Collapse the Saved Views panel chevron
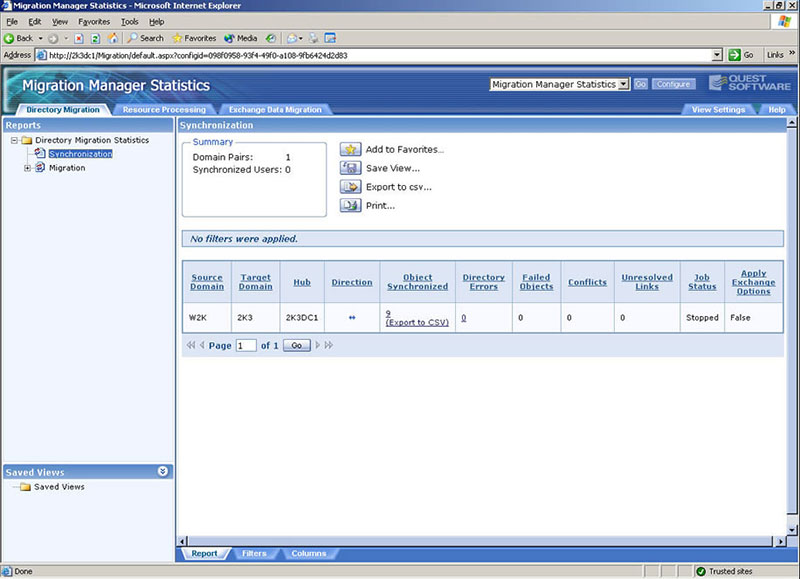 click(163, 471)
